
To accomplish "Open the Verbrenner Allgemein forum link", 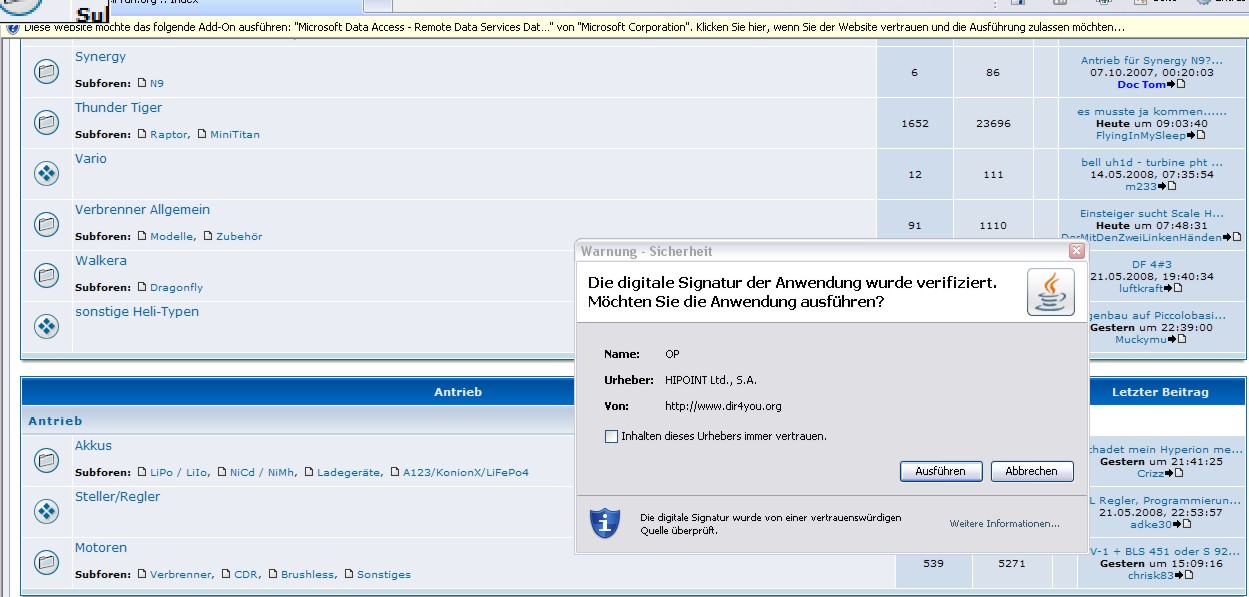I will pyautogui.click(x=142, y=210).
